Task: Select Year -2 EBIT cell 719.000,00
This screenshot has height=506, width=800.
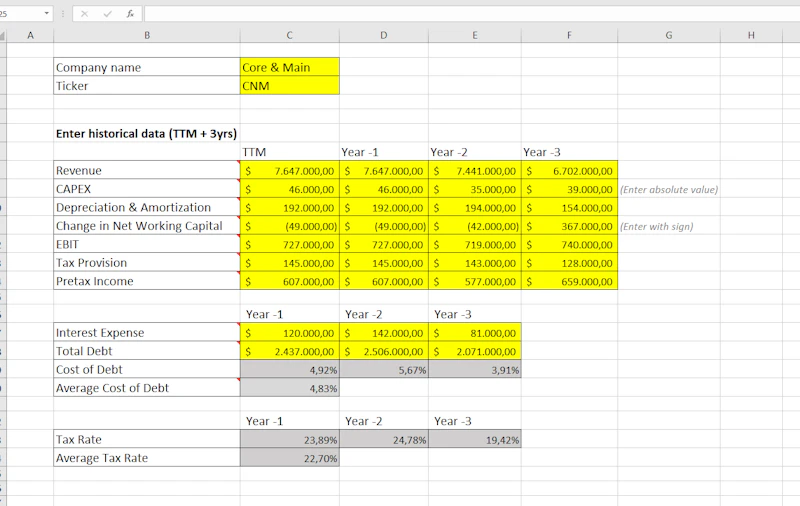Action: (x=474, y=244)
